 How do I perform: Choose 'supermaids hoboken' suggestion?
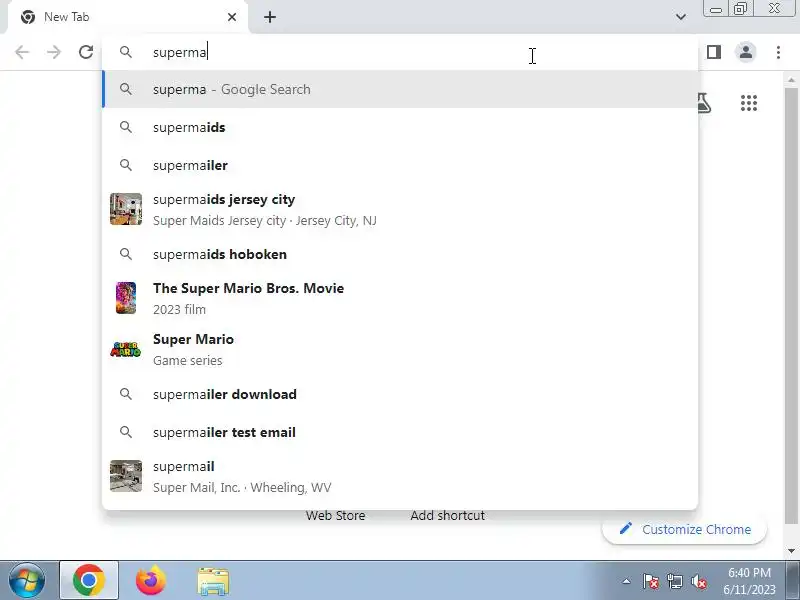pos(400,254)
